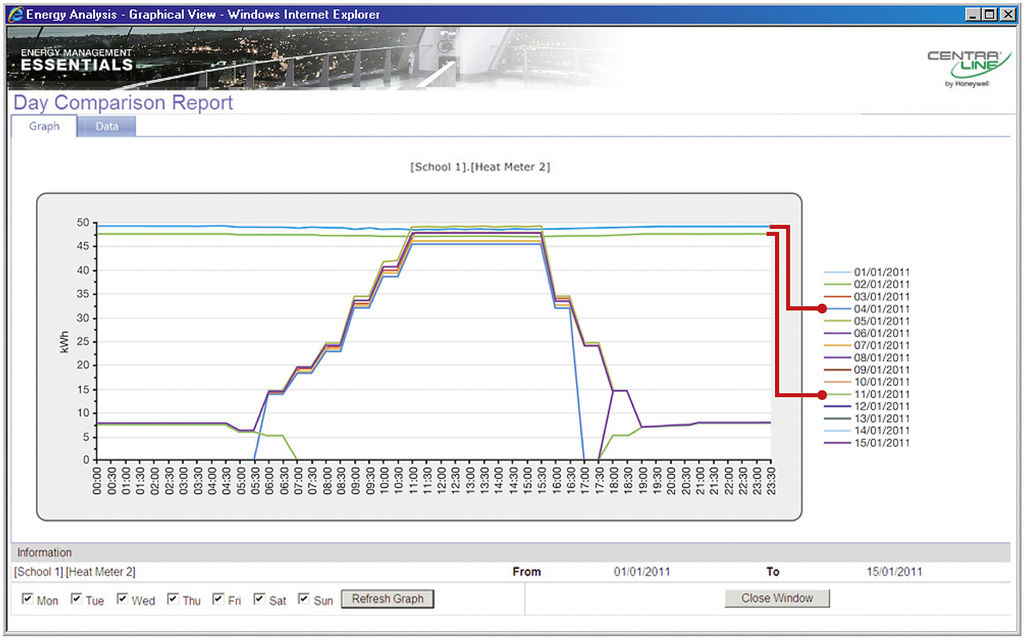Untick the Sun checkbox
The width and height of the screenshot is (1024, 638).
[305, 600]
